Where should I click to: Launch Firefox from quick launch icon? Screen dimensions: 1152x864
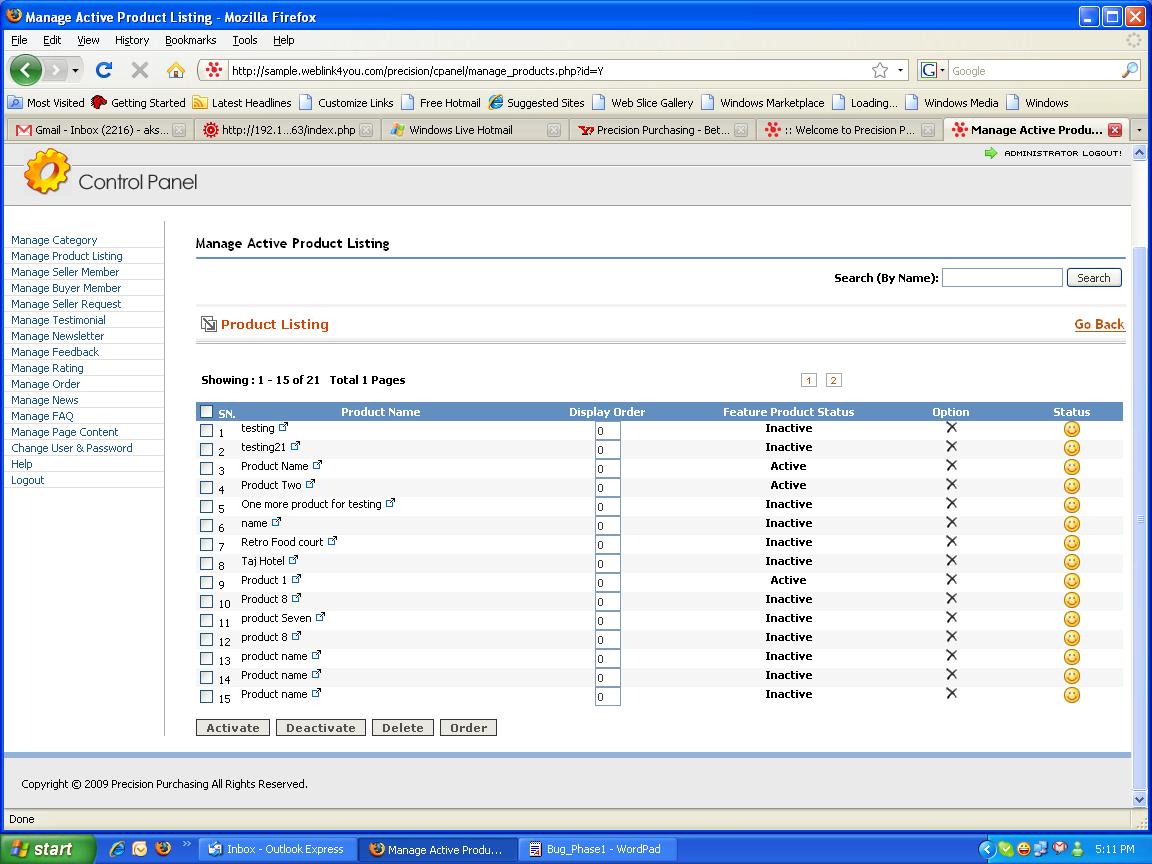163,849
